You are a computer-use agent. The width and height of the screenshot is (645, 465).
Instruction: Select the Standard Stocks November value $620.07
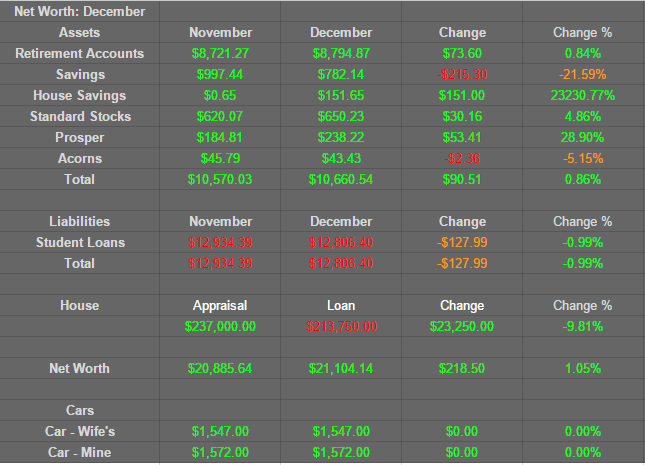[x=220, y=116]
